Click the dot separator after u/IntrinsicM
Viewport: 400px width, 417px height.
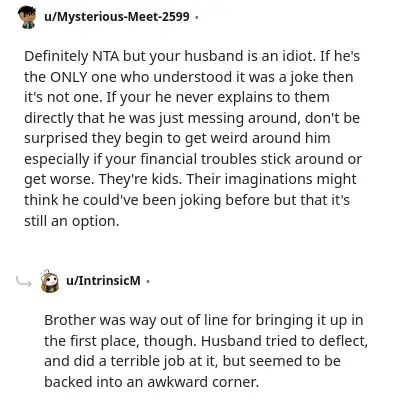click(148, 281)
